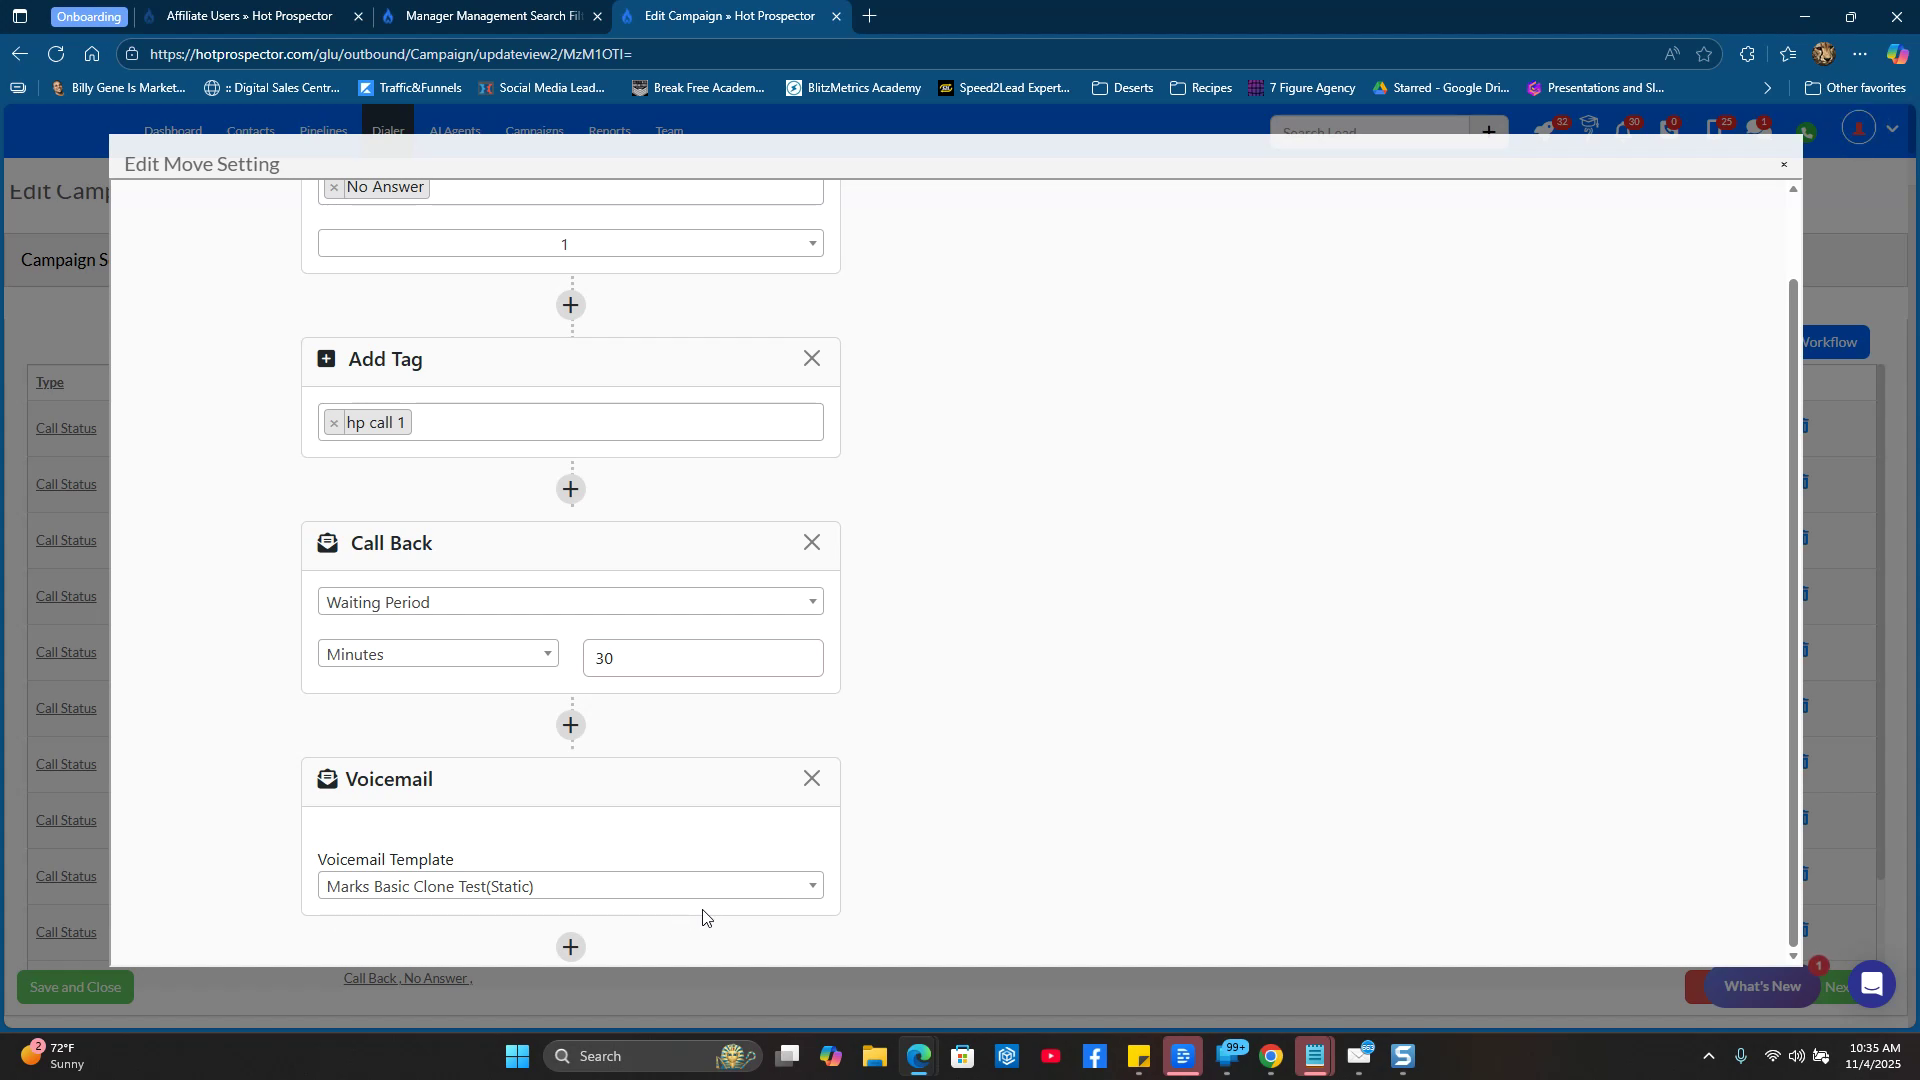The height and width of the screenshot is (1080, 1920).
Task: Remove the Voicemail step with its X
Action: point(811,779)
